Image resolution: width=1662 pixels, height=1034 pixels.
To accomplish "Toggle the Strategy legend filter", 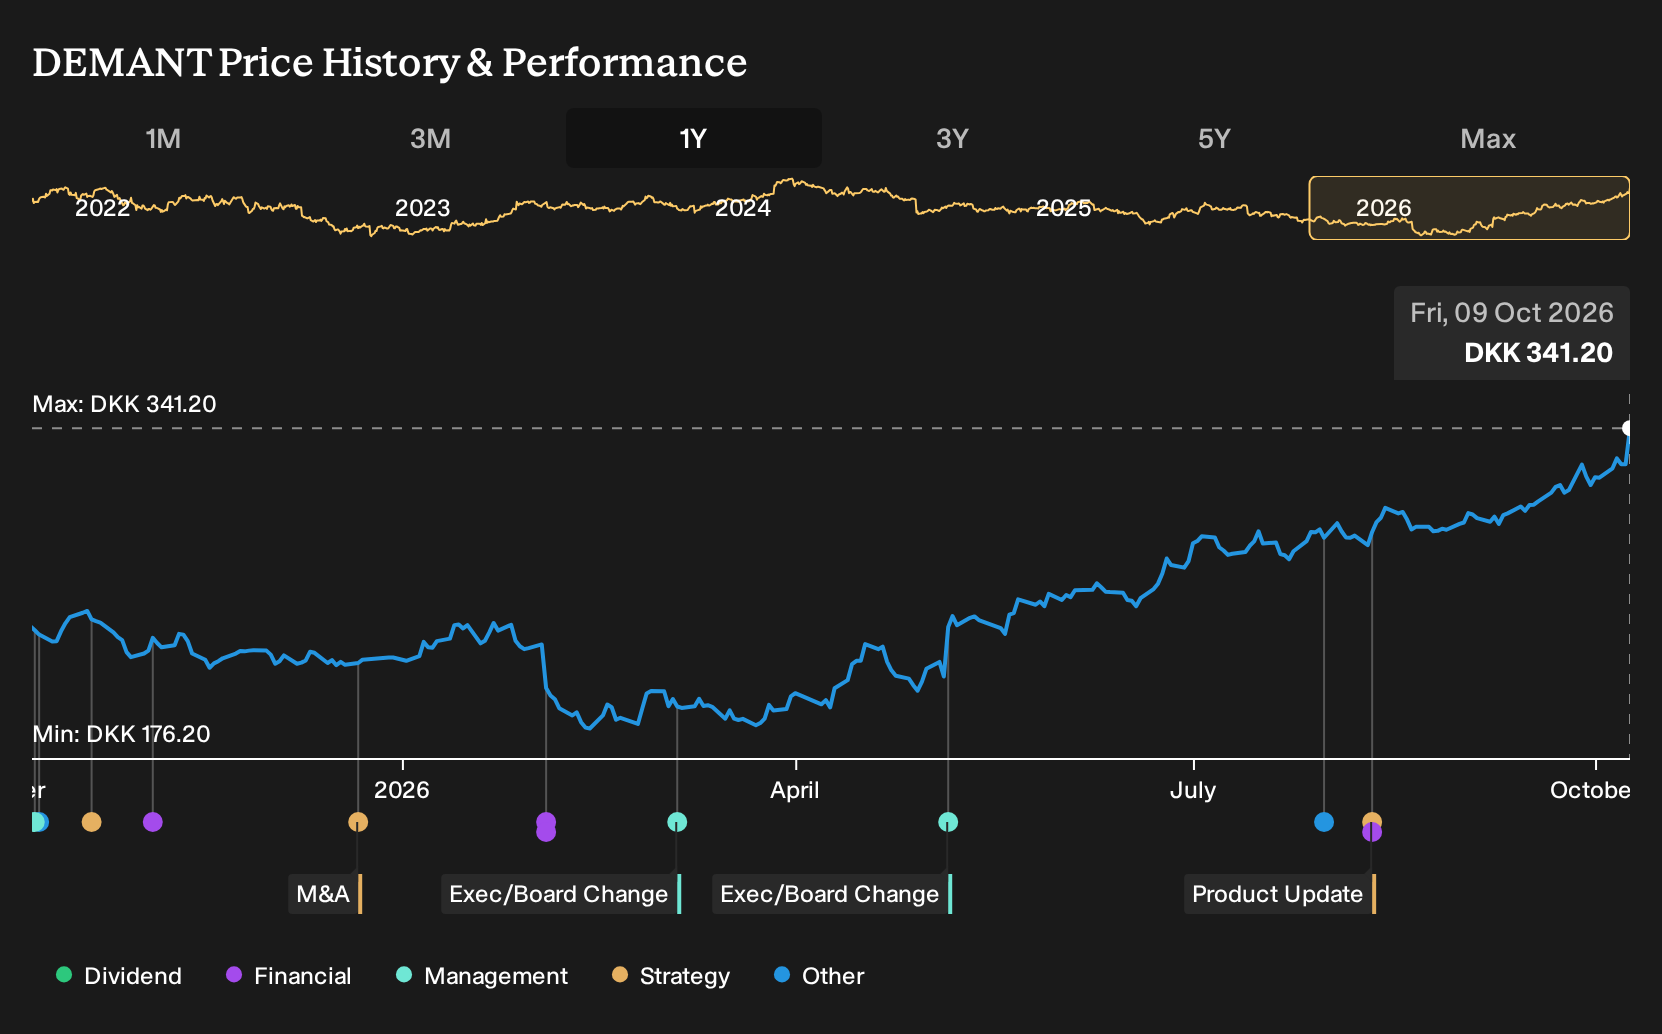I will pos(671,976).
